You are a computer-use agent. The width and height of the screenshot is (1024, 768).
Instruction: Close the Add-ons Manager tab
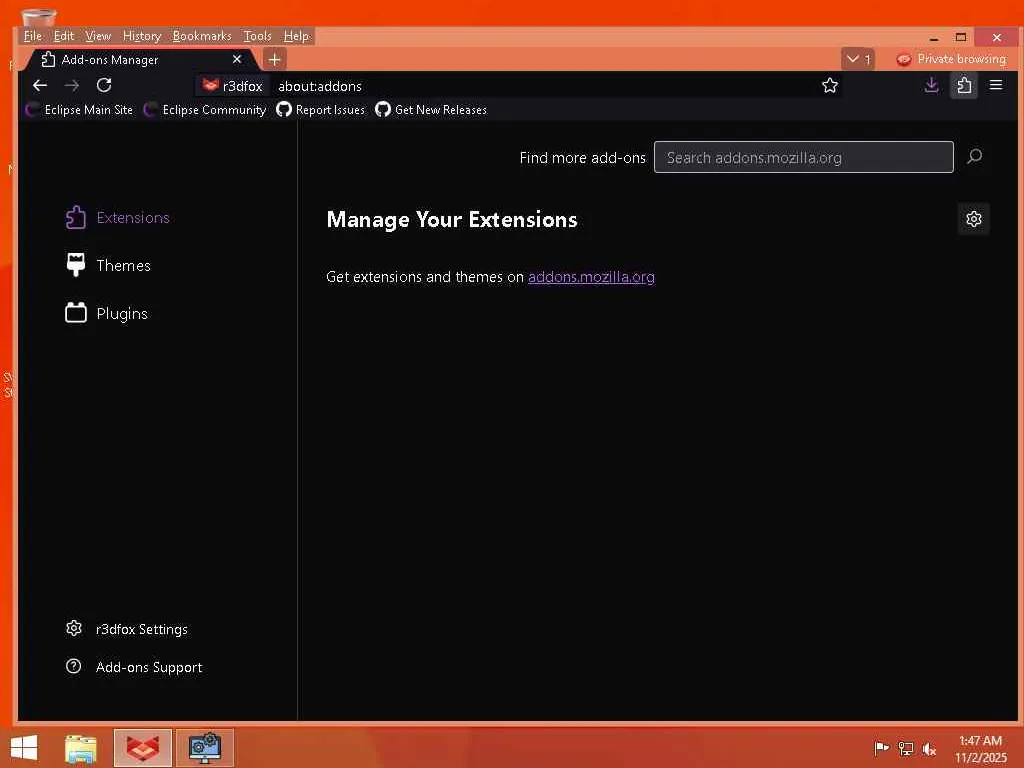[x=237, y=59]
